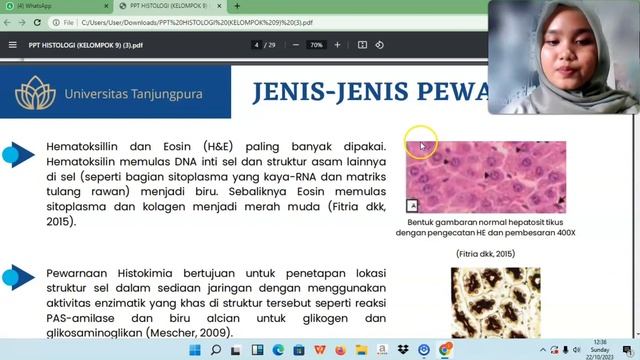Open the Windows Start menu

tap(195, 350)
